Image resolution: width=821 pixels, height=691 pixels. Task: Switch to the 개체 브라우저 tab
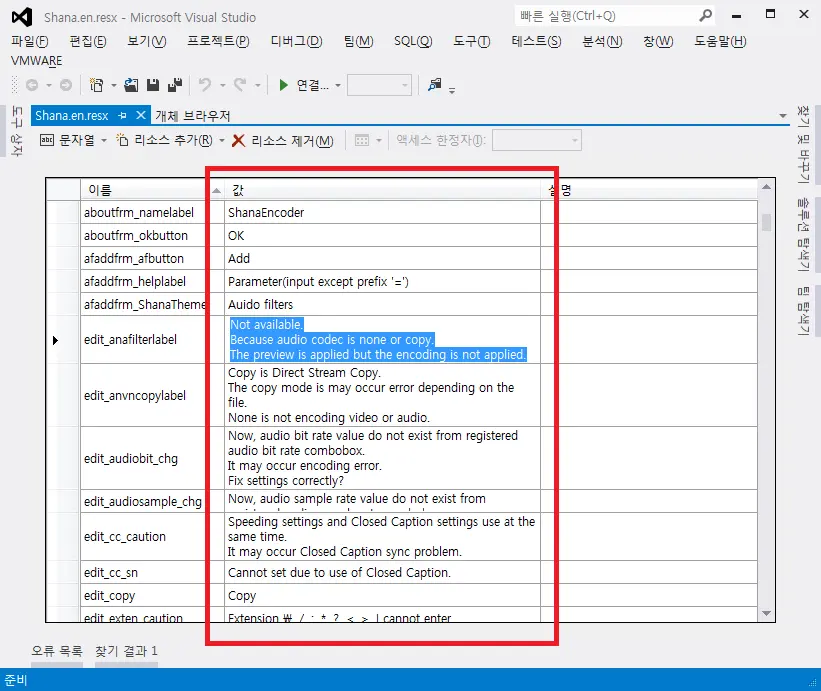tap(193, 116)
